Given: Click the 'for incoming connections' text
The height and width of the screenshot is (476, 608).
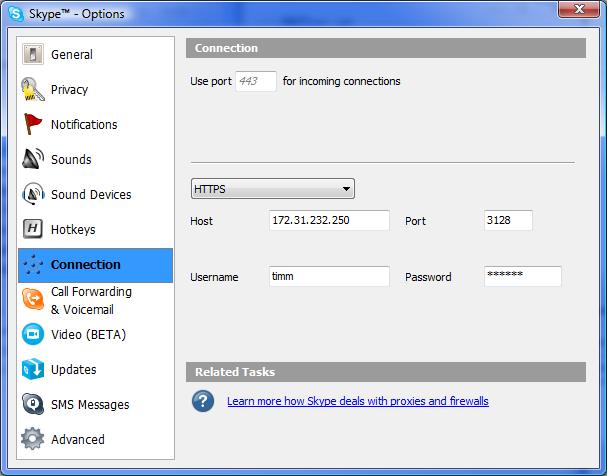Looking at the screenshot, I should click(341, 81).
